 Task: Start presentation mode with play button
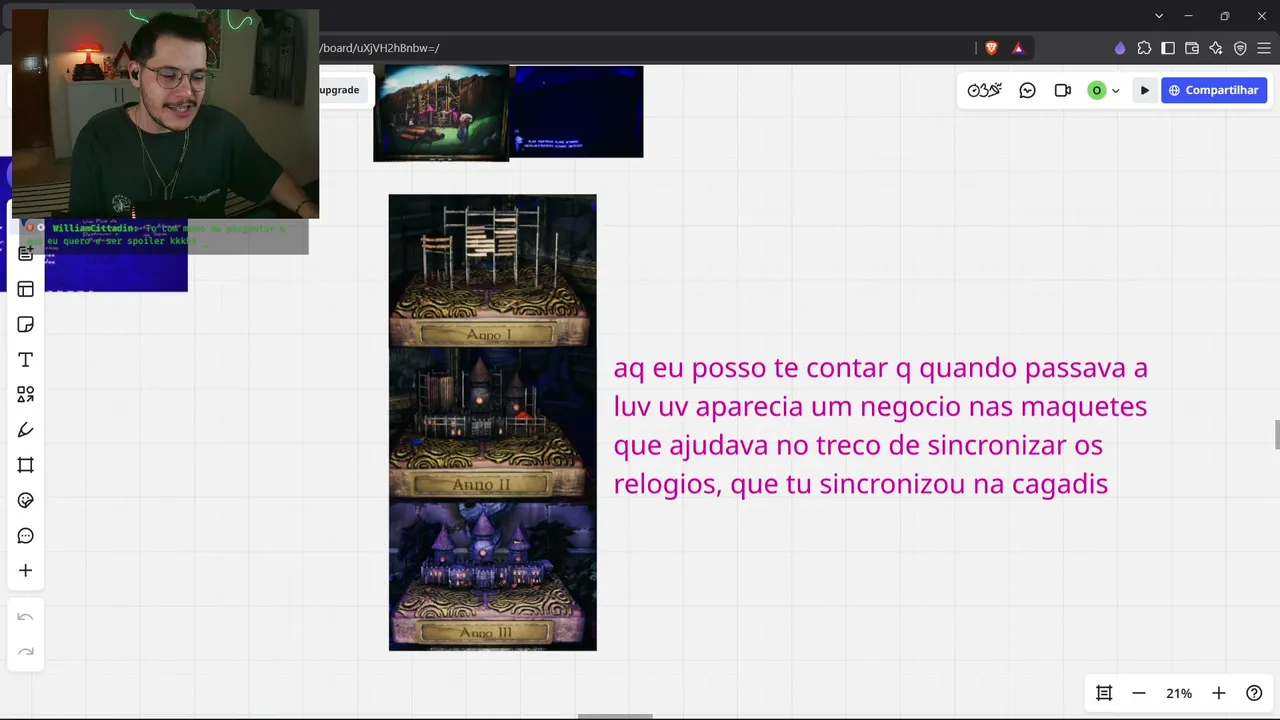1145,90
